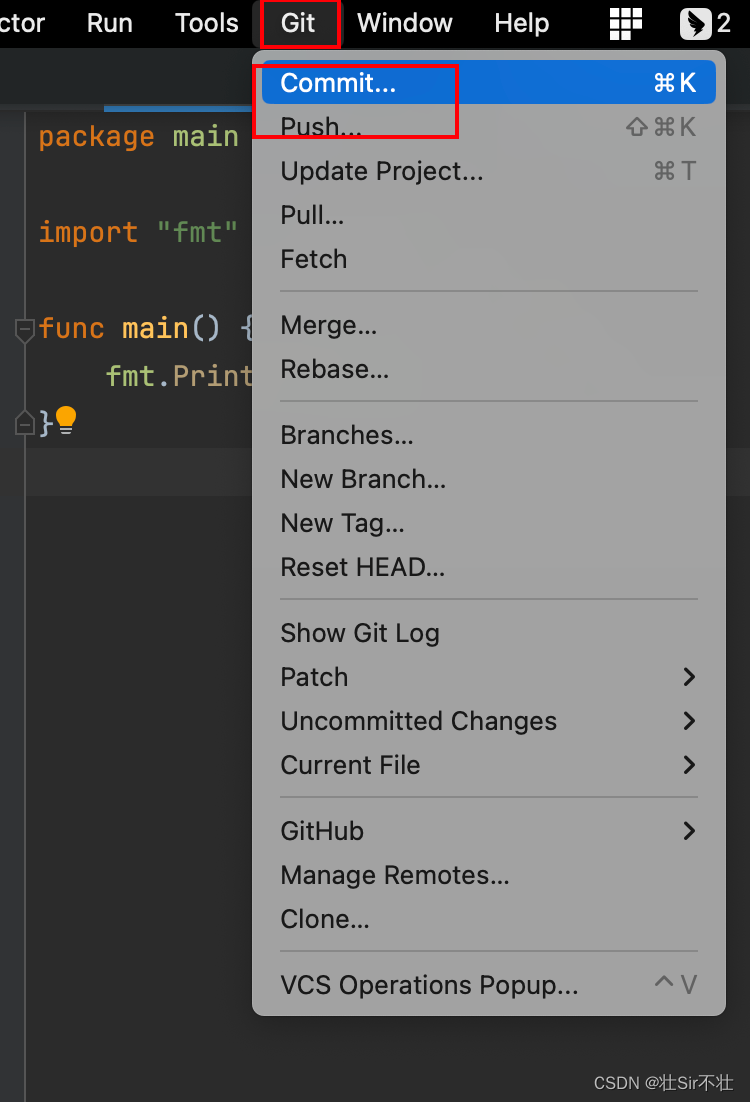The width and height of the screenshot is (750, 1102).
Task: Select Commit... from the Git menu
Action: [x=489, y=82]
